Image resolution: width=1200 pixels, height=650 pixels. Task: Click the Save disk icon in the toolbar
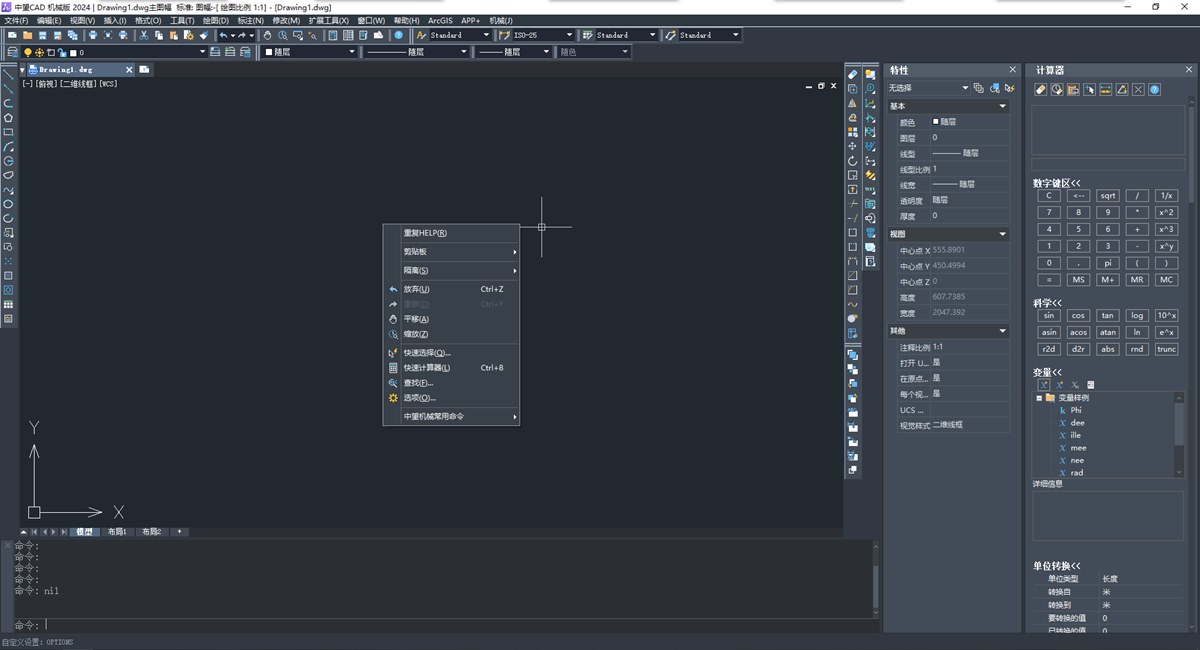pyautogui.click(x=42, y=35)
